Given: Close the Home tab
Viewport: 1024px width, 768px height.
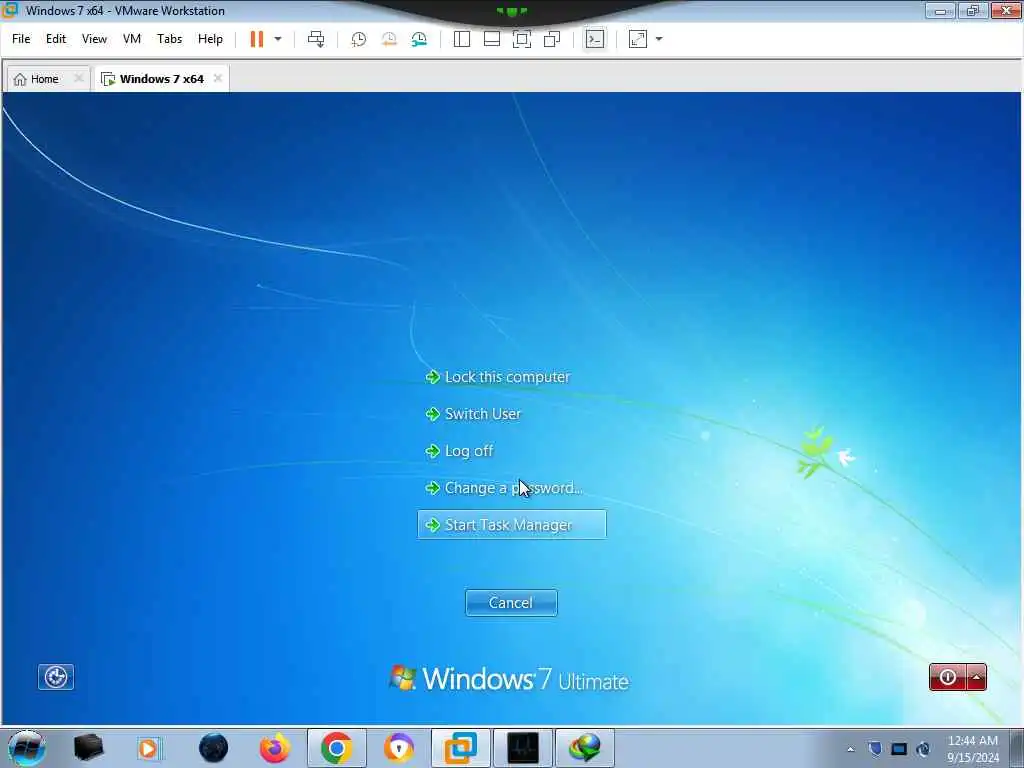Looking at the screenshot, I should (x=78, y=78).
